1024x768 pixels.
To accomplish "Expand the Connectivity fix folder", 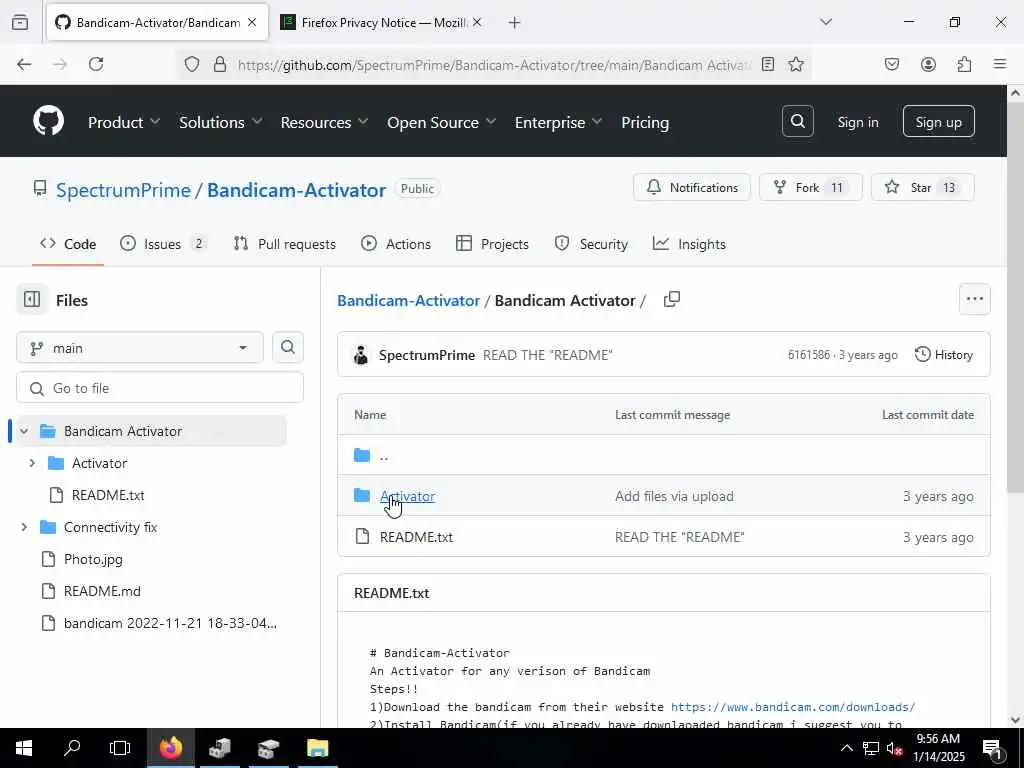I will pyautogui.click(x=24, y=527).
